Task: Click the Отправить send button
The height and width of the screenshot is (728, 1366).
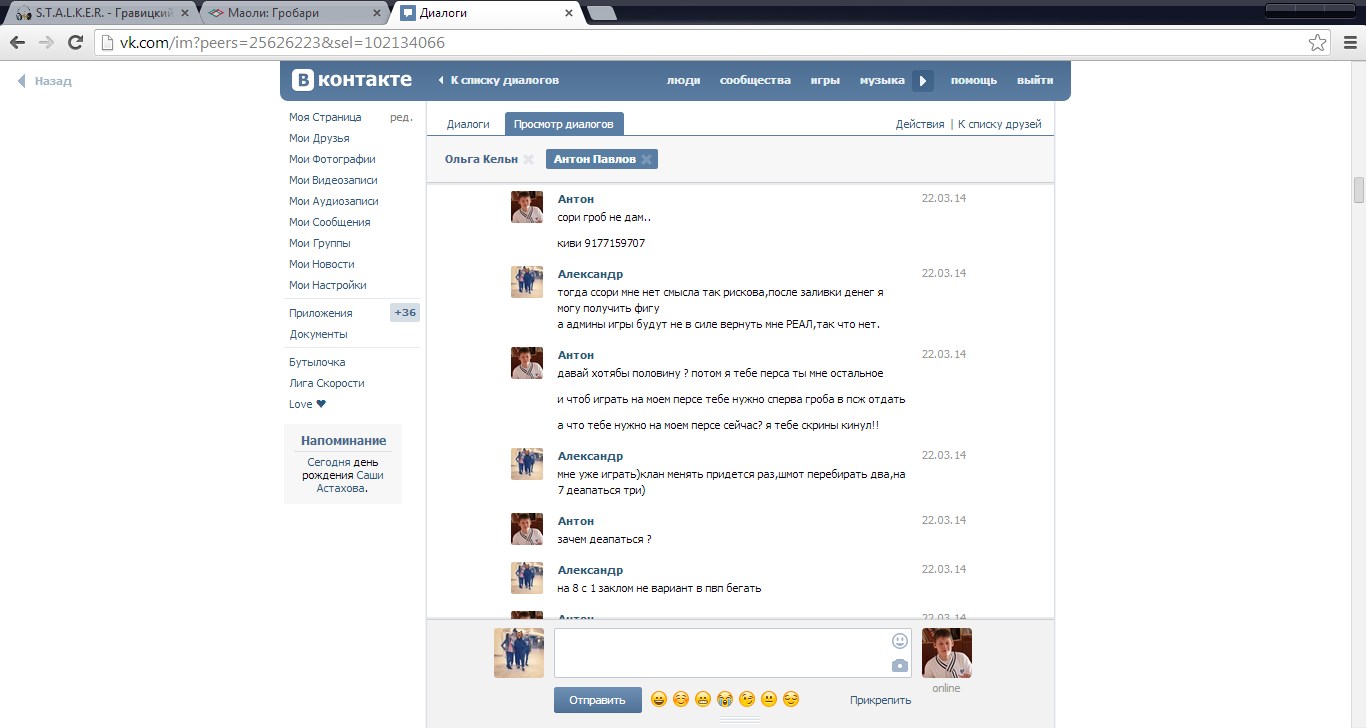Action: point(598,700)
